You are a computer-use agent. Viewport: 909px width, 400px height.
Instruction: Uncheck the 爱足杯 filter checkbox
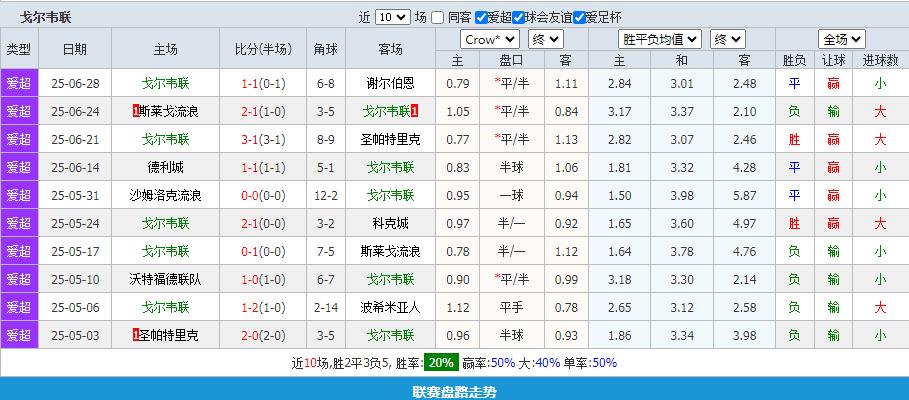click(x=579, y=17)
